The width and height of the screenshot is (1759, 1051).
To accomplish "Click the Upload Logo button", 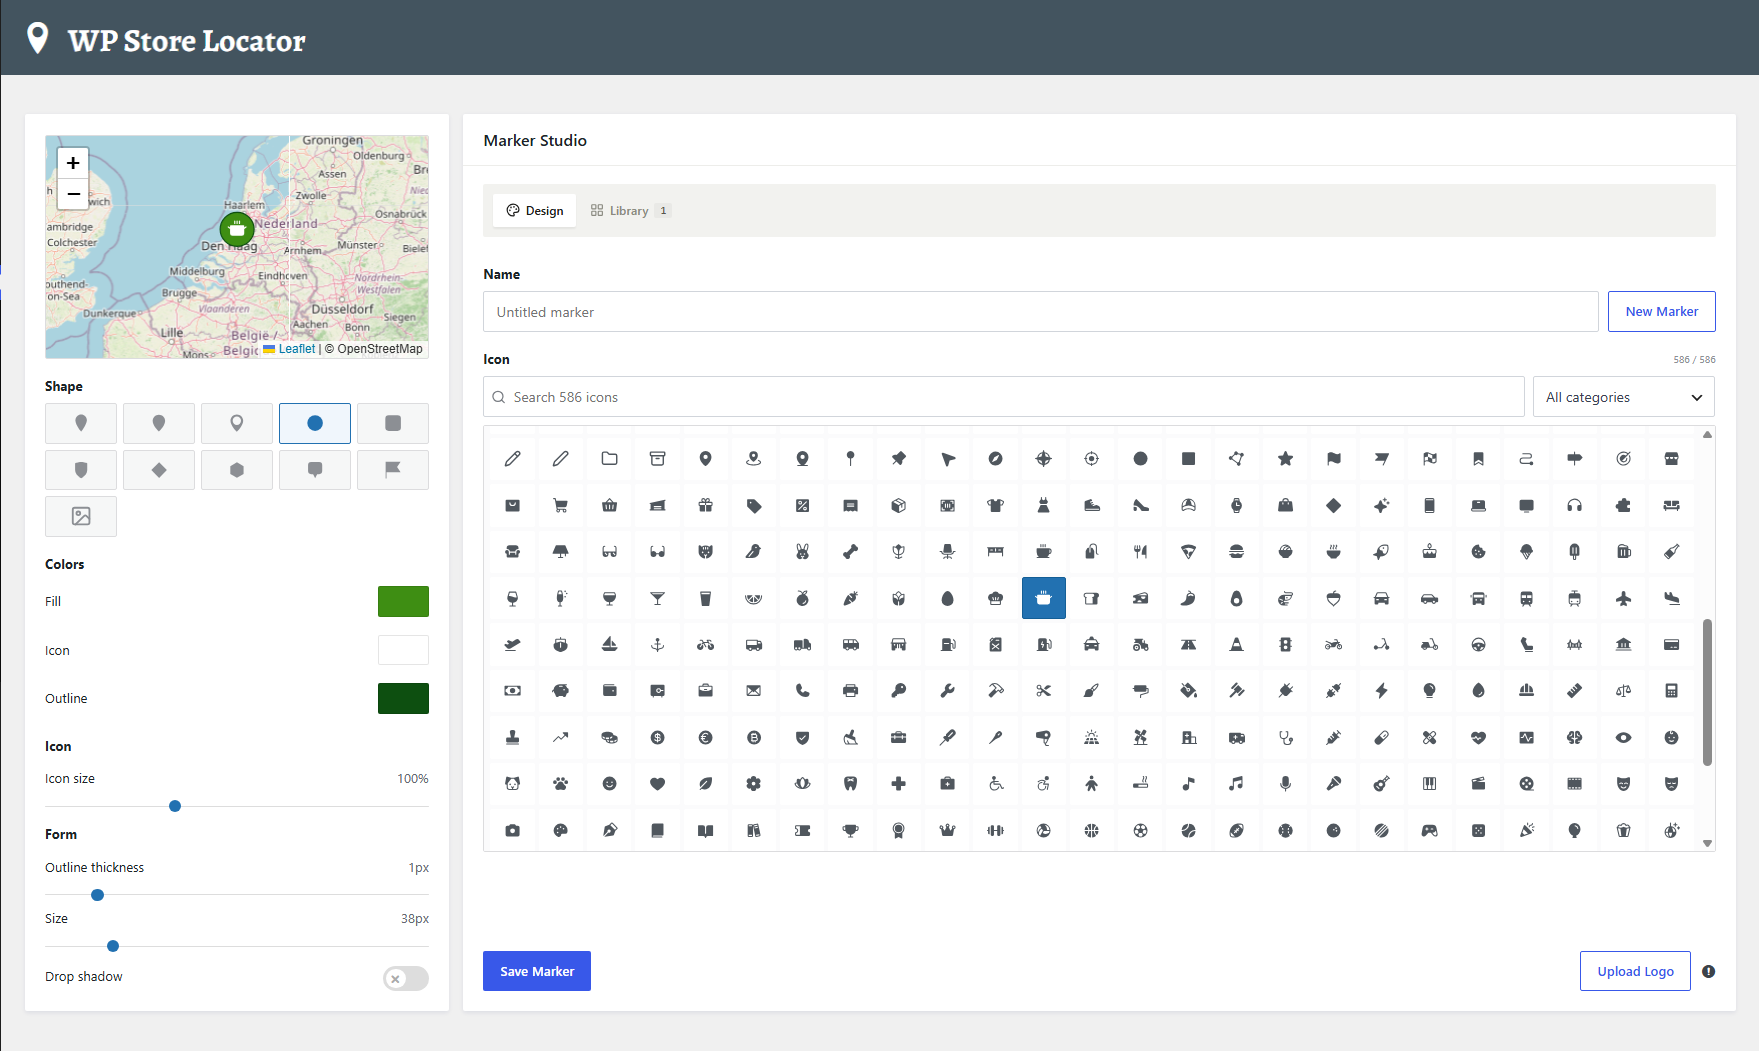I will coord(1635,971).
